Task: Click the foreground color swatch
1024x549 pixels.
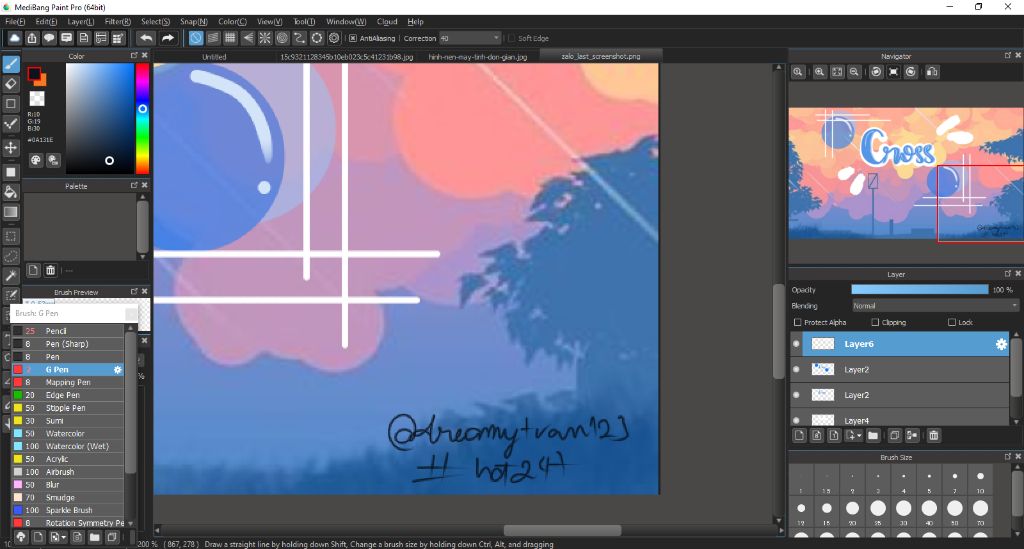Action: coord(34,74)
